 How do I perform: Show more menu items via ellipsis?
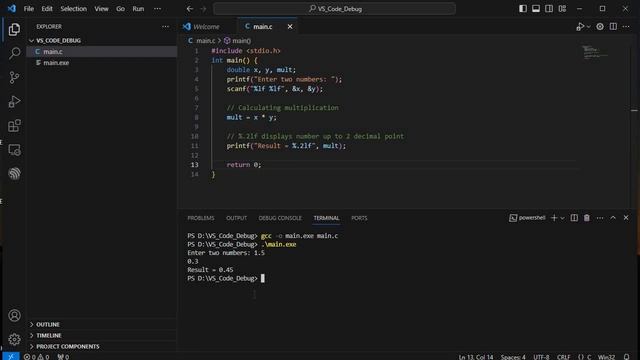coord(157,9)
